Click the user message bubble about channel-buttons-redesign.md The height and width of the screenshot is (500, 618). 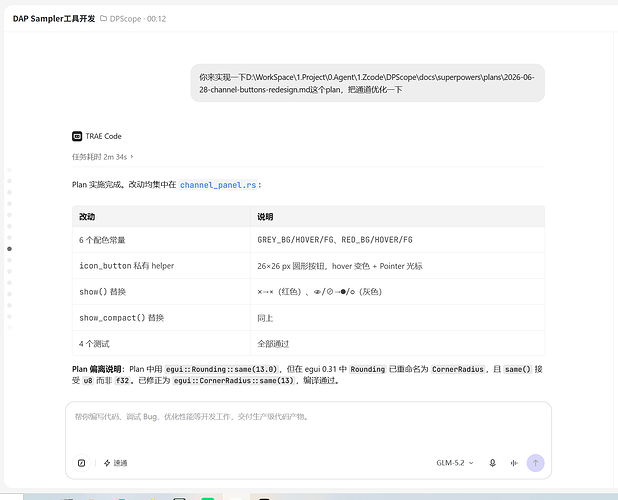coord(367,83)
